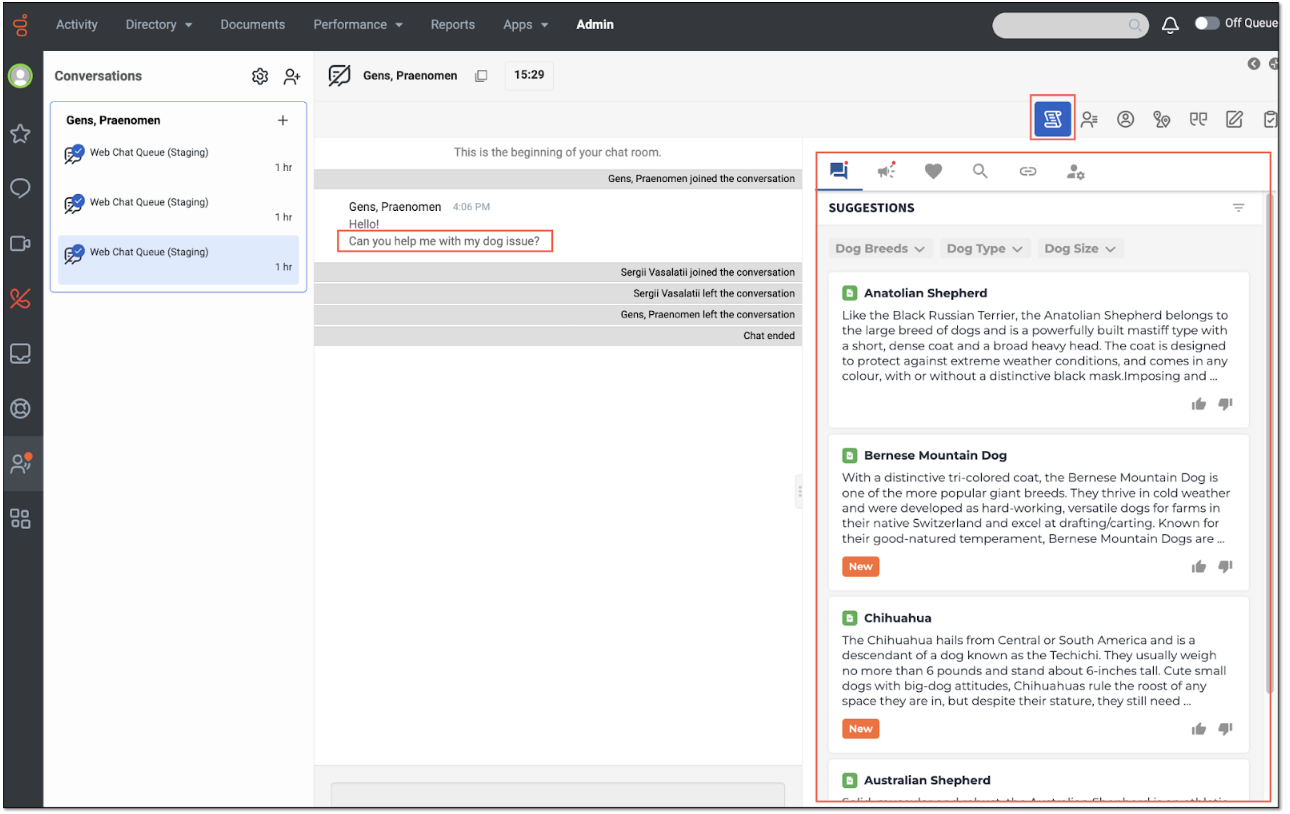Open the user profile avatar
Viewport: 1290px width, 814px height.
(x=20, y=76)
